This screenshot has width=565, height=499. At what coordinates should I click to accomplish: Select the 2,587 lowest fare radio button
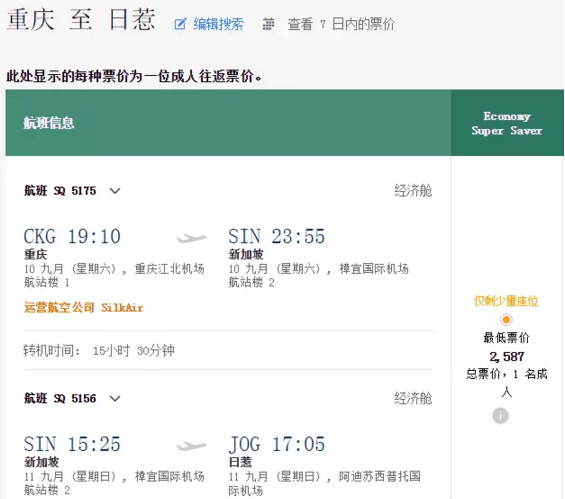(x=506, y=320)
